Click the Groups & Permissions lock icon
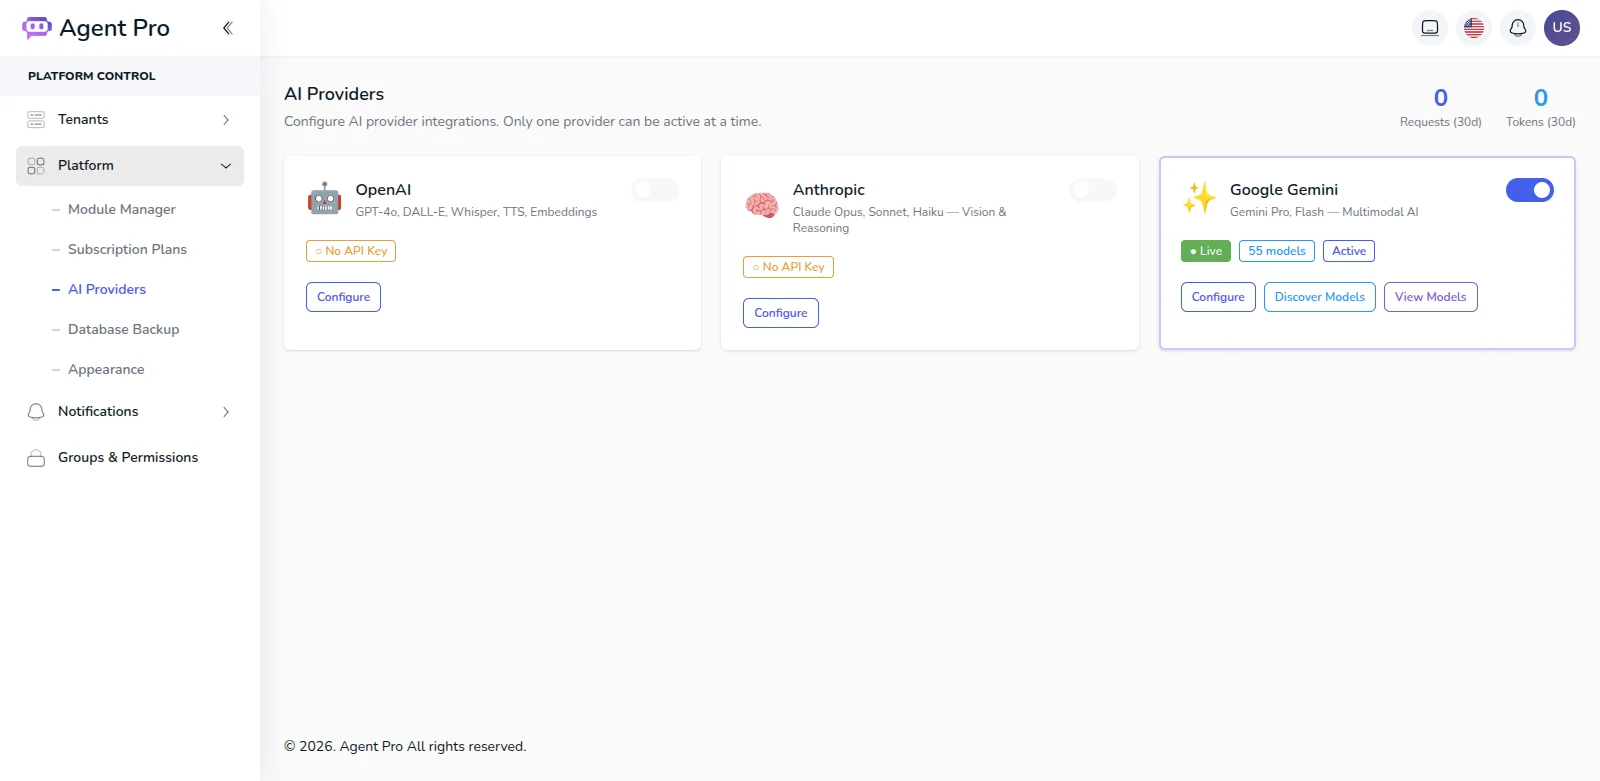This screenshot has width=1600, height=781. coord(36,458)
